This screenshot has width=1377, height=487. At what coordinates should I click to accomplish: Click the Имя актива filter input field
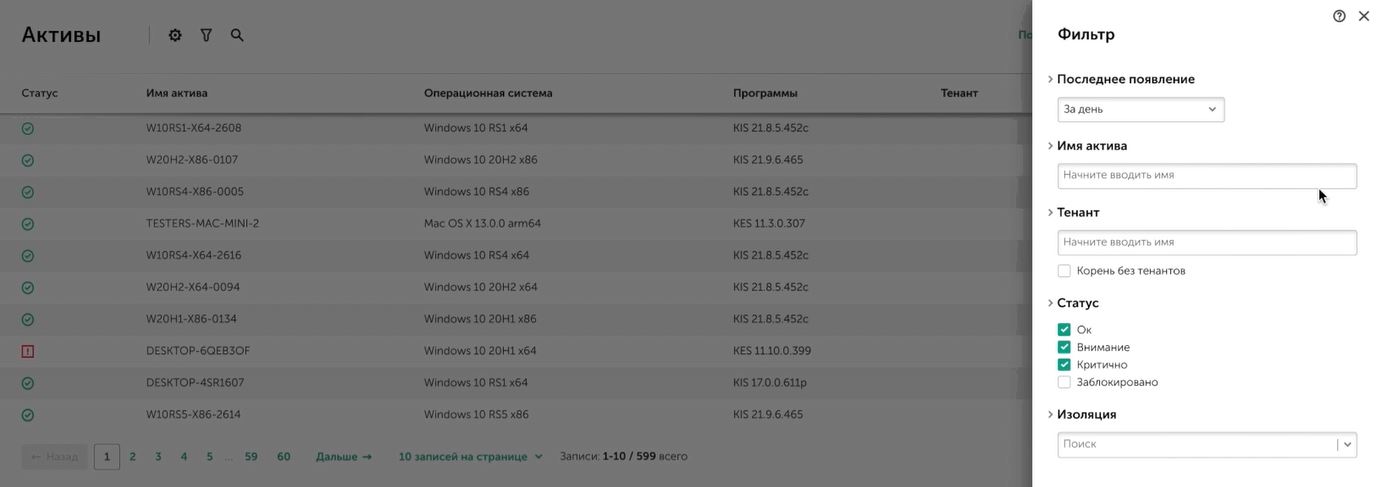pyautogui.click(x=1206, y=176)
